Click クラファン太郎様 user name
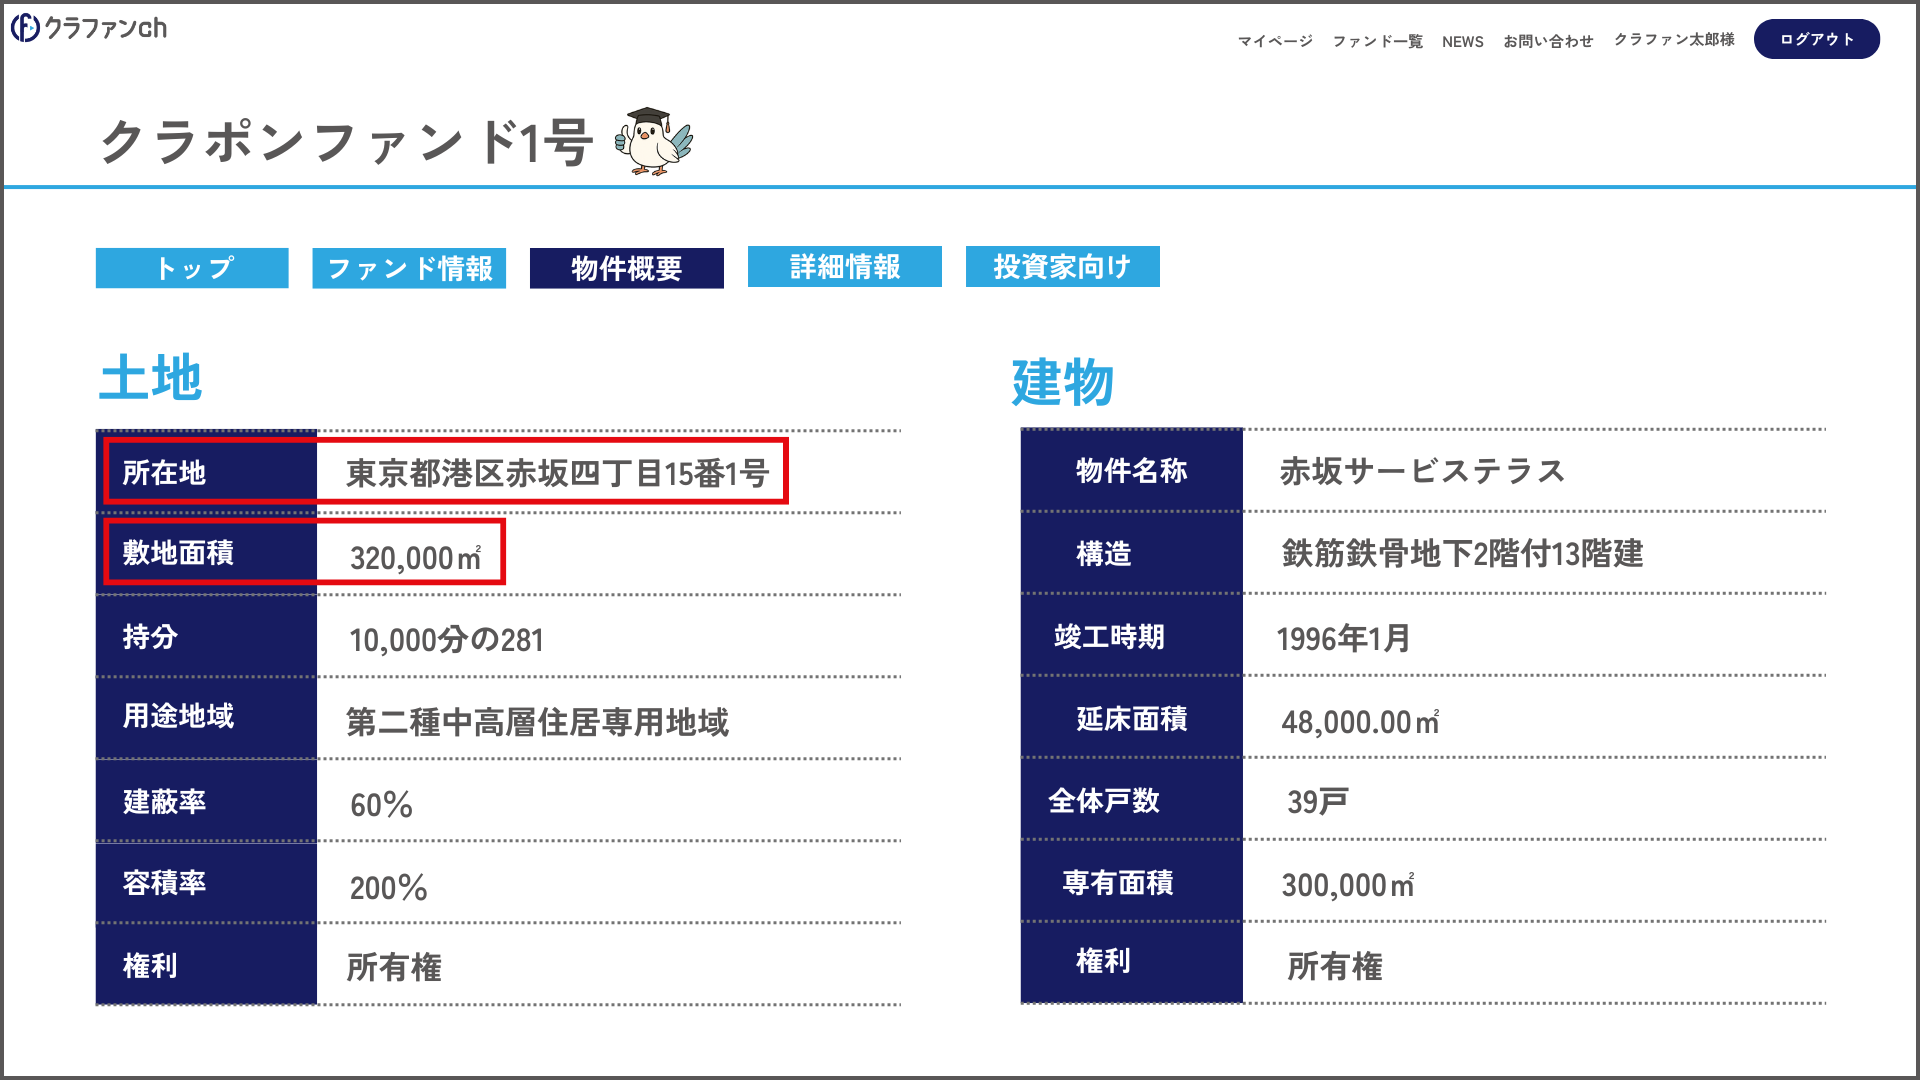 click(1674, 39)
